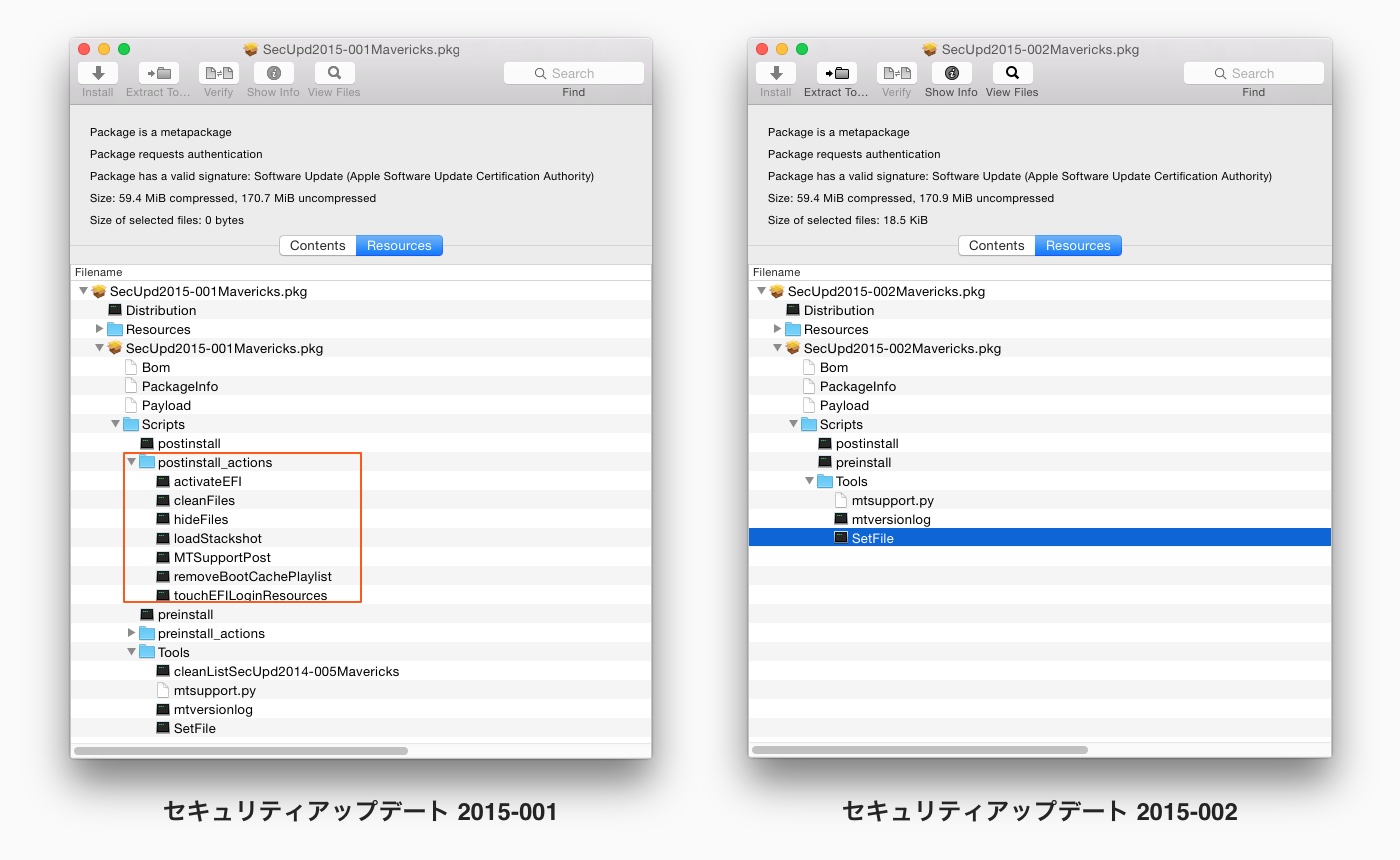The height and width of the screenshot is (860, 1400).
Task: Select postinstall row in 2015-001 window
Action: coord(361,443)
